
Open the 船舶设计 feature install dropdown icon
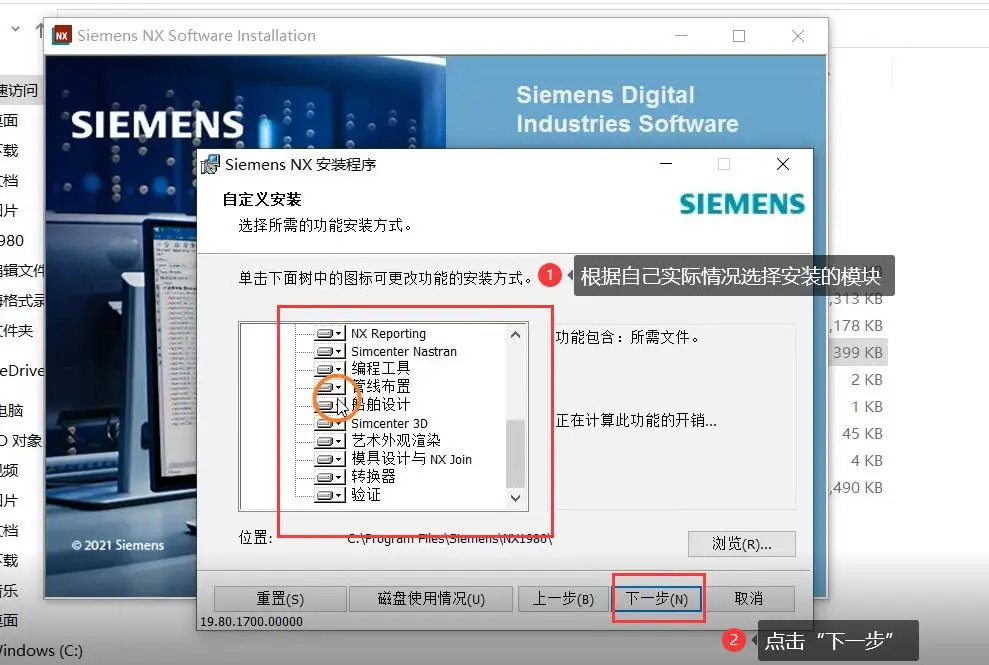click(330, 405)
